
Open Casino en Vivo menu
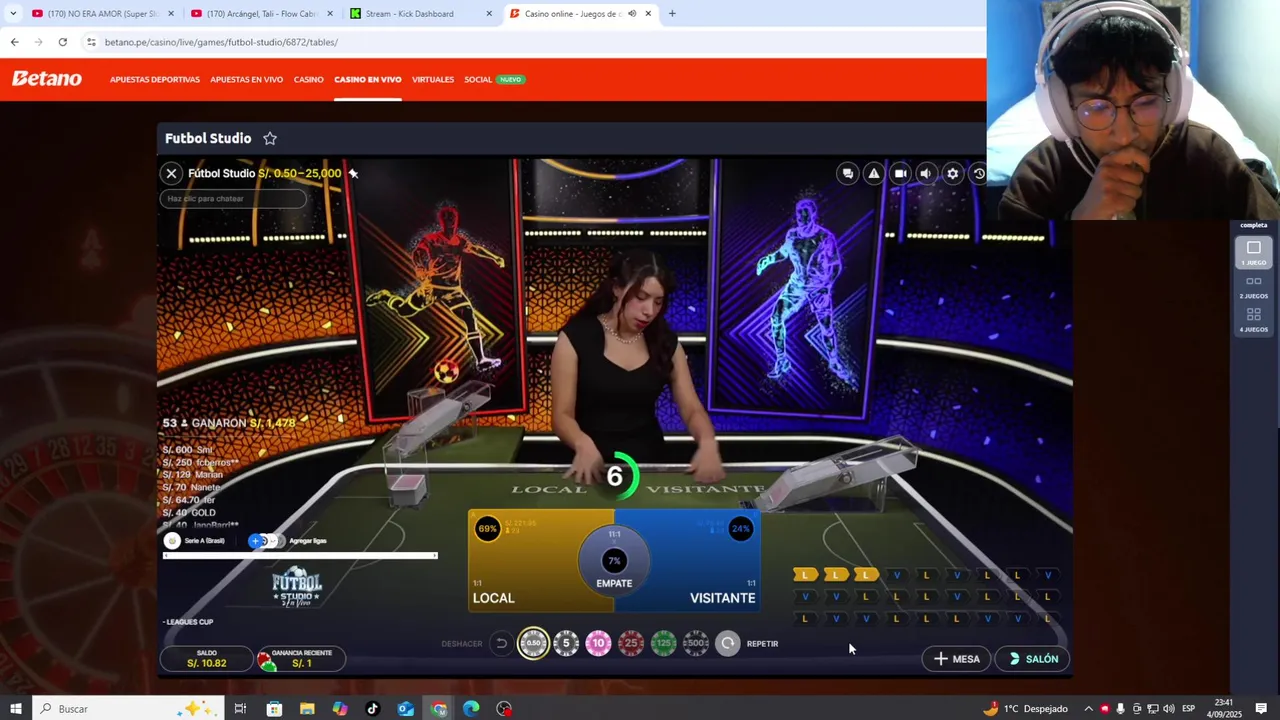click(x=368, y=79)
